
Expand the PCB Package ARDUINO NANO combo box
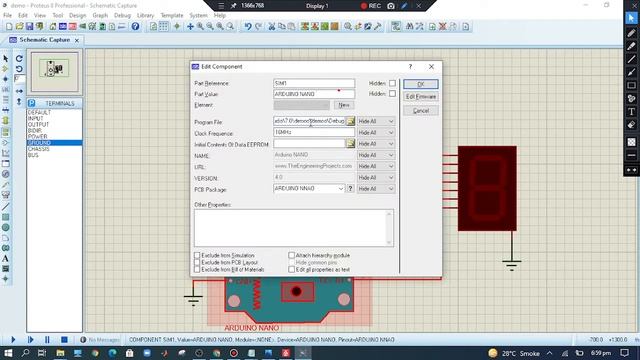(340, 189)
